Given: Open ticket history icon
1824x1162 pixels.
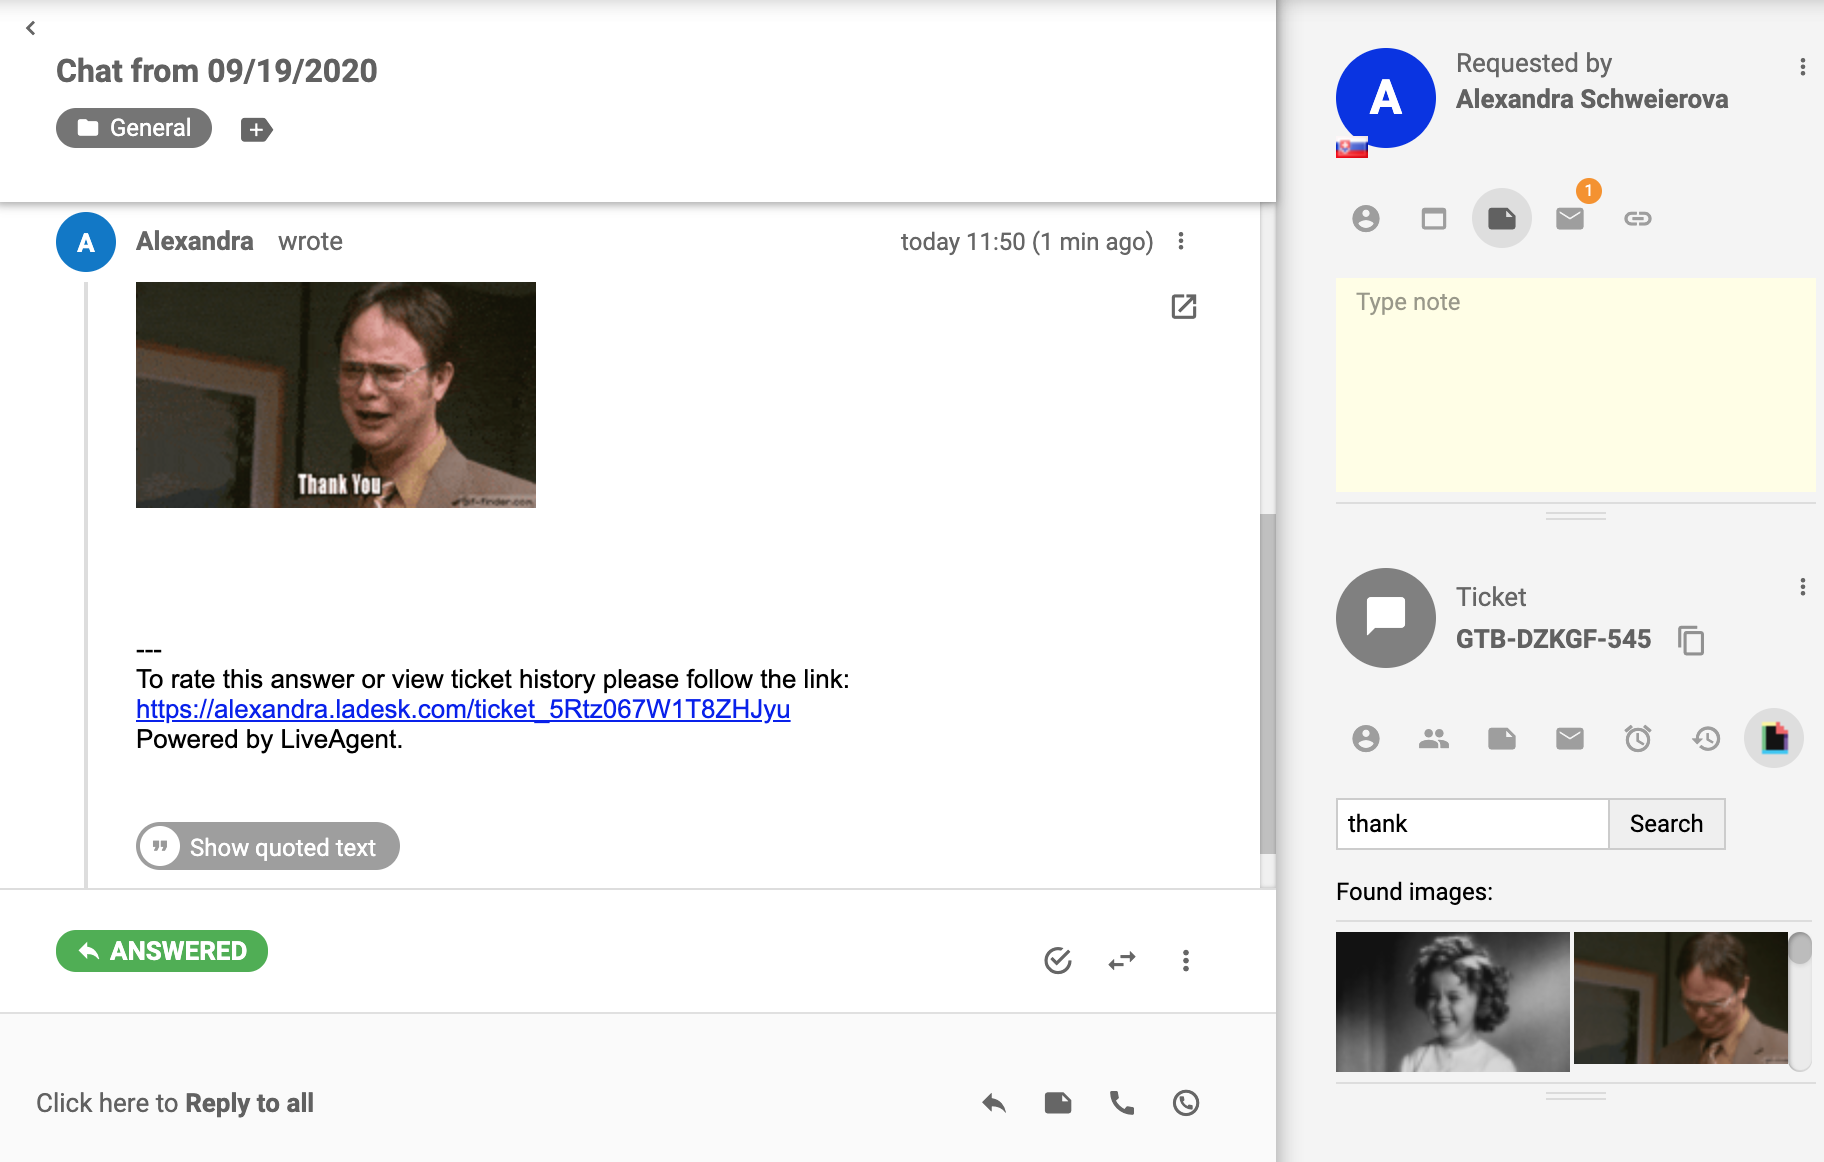Looking at the screenshot, I should 1706,739.
